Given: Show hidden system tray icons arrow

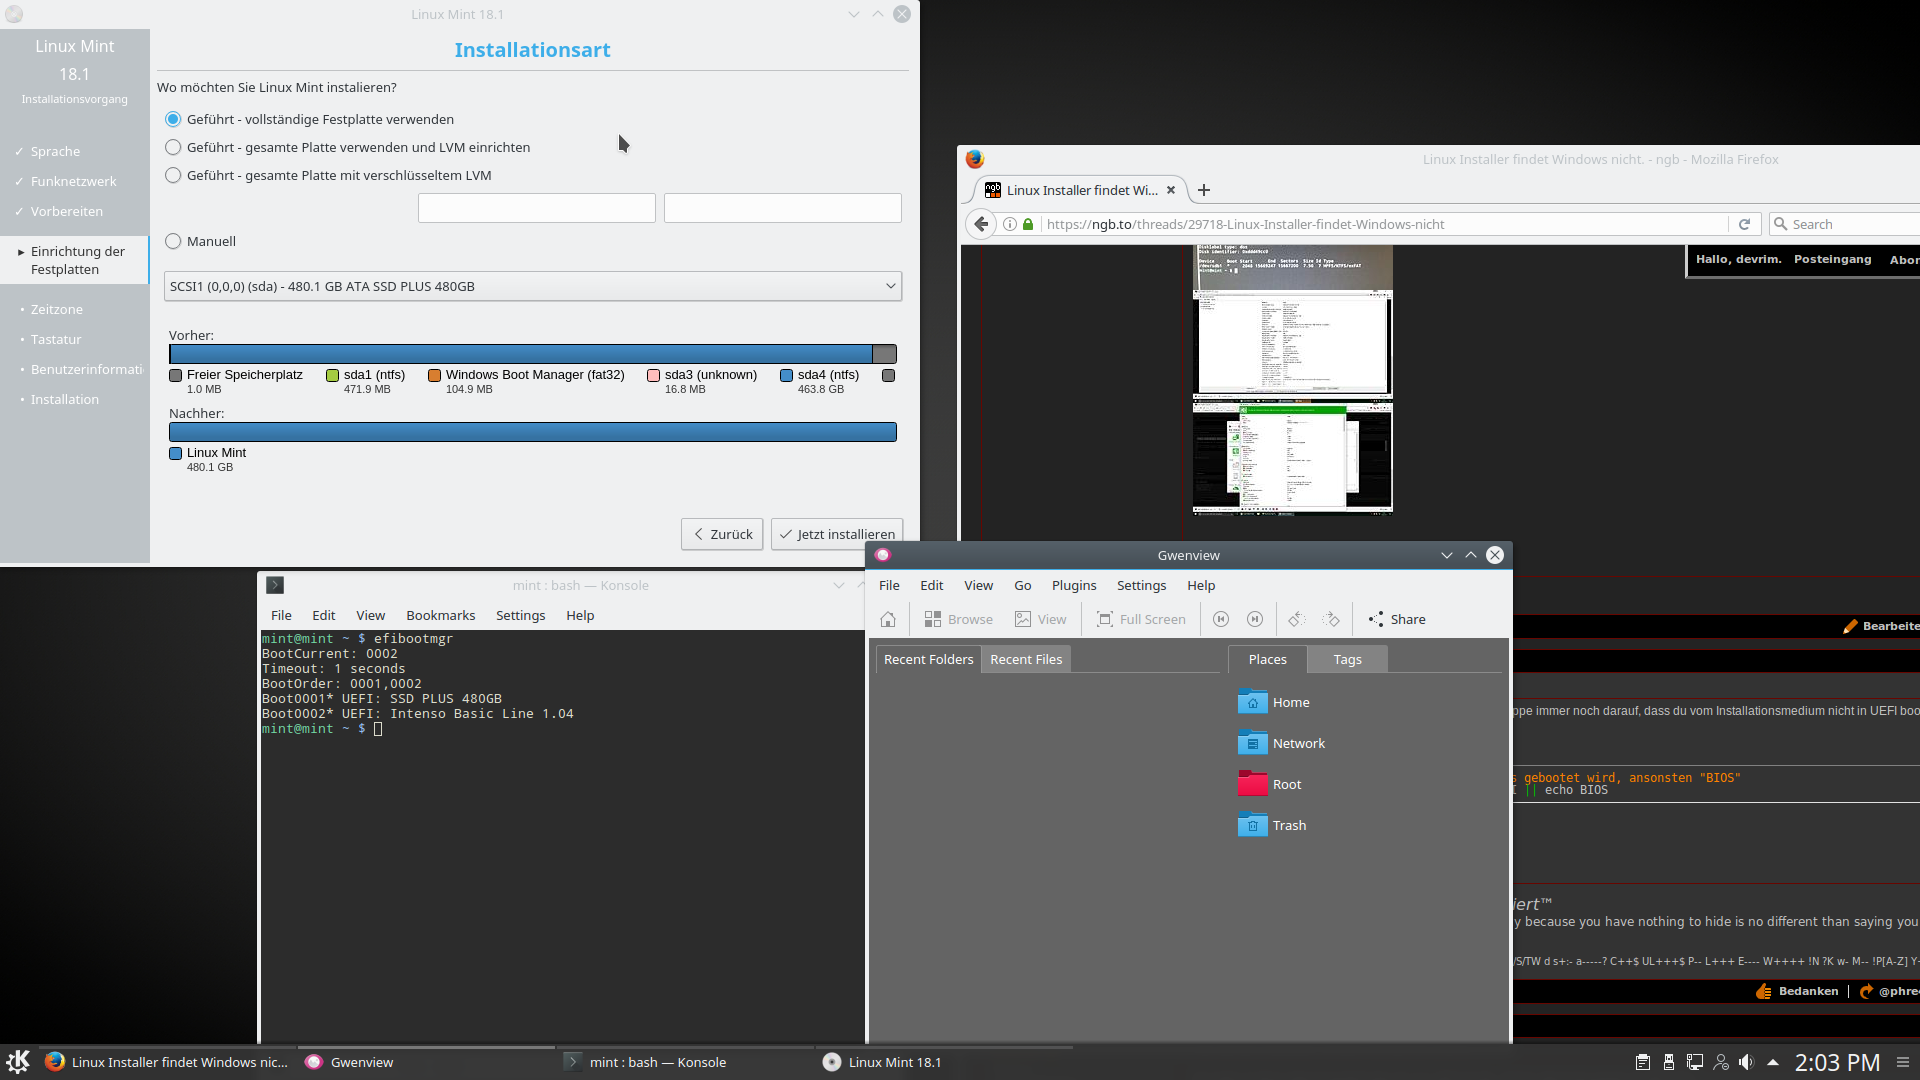Looking at the screenshot, I should point(1773,1062).
